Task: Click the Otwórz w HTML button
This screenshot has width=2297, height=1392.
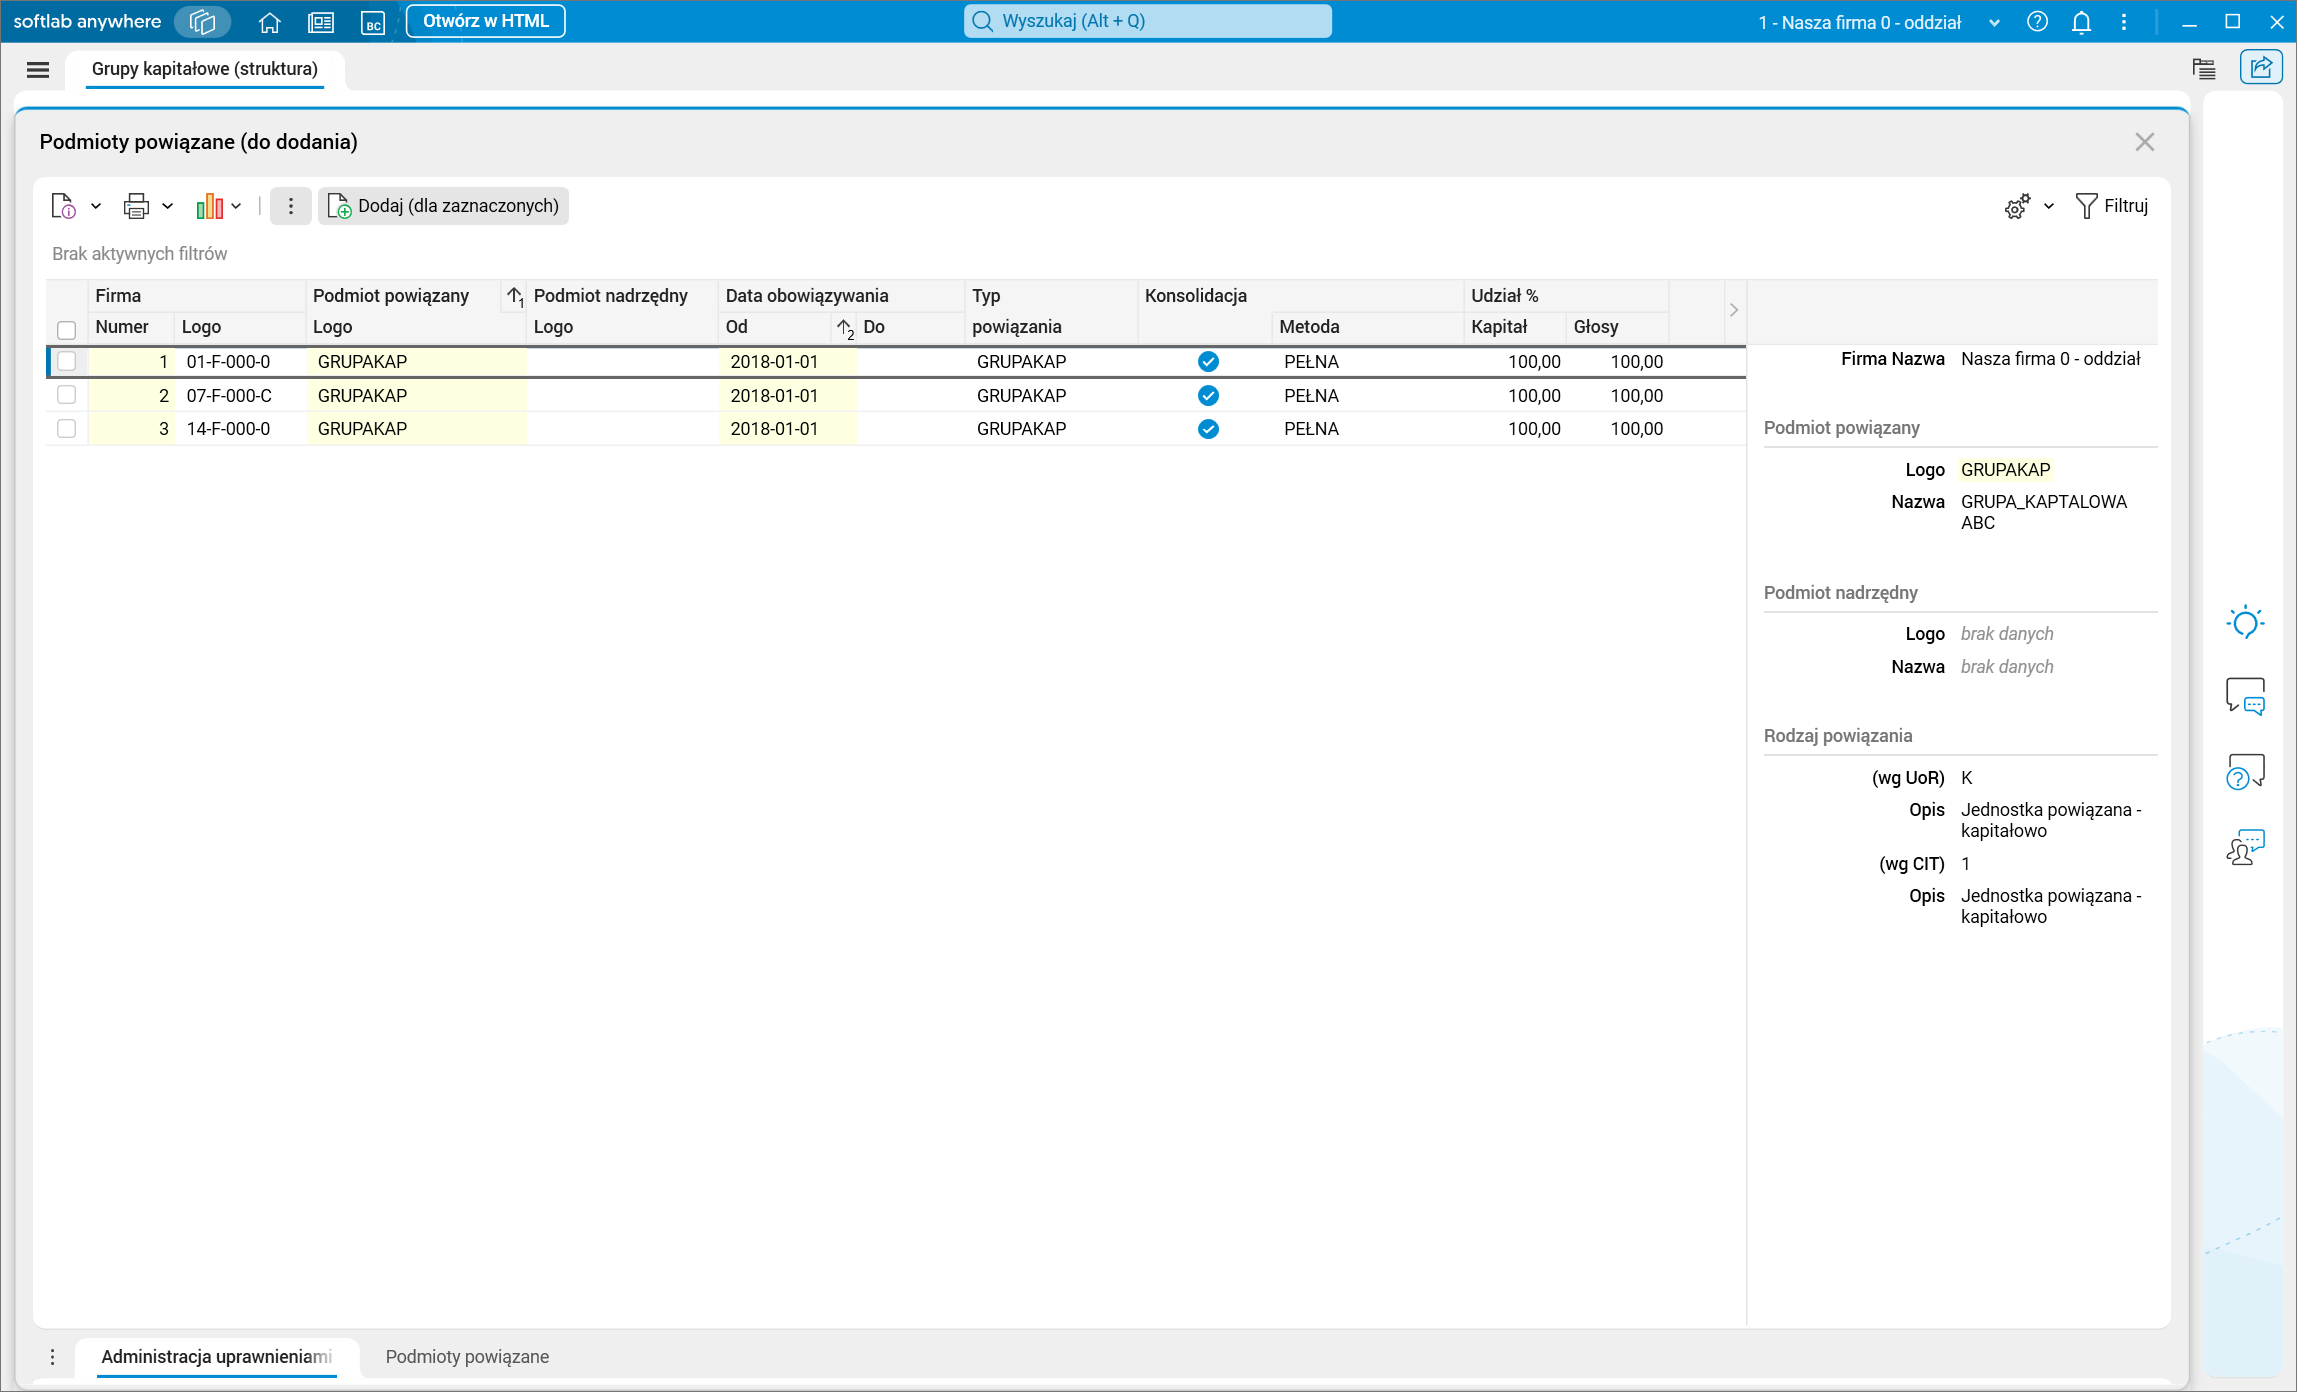Action: click(485, 21)
